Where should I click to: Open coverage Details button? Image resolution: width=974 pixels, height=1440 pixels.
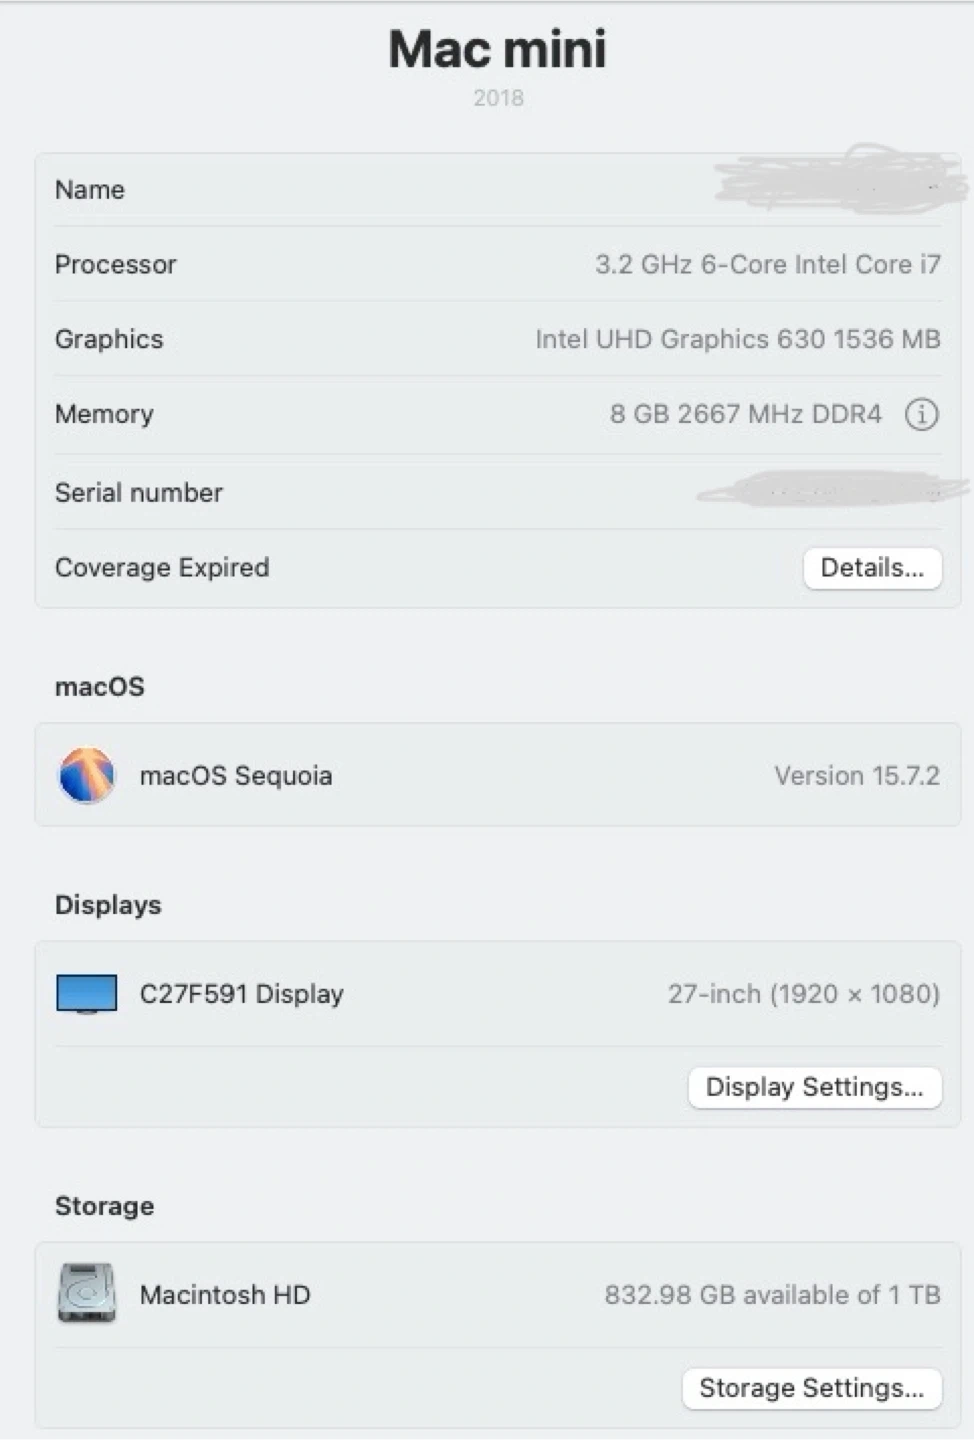tap(872, 568)
